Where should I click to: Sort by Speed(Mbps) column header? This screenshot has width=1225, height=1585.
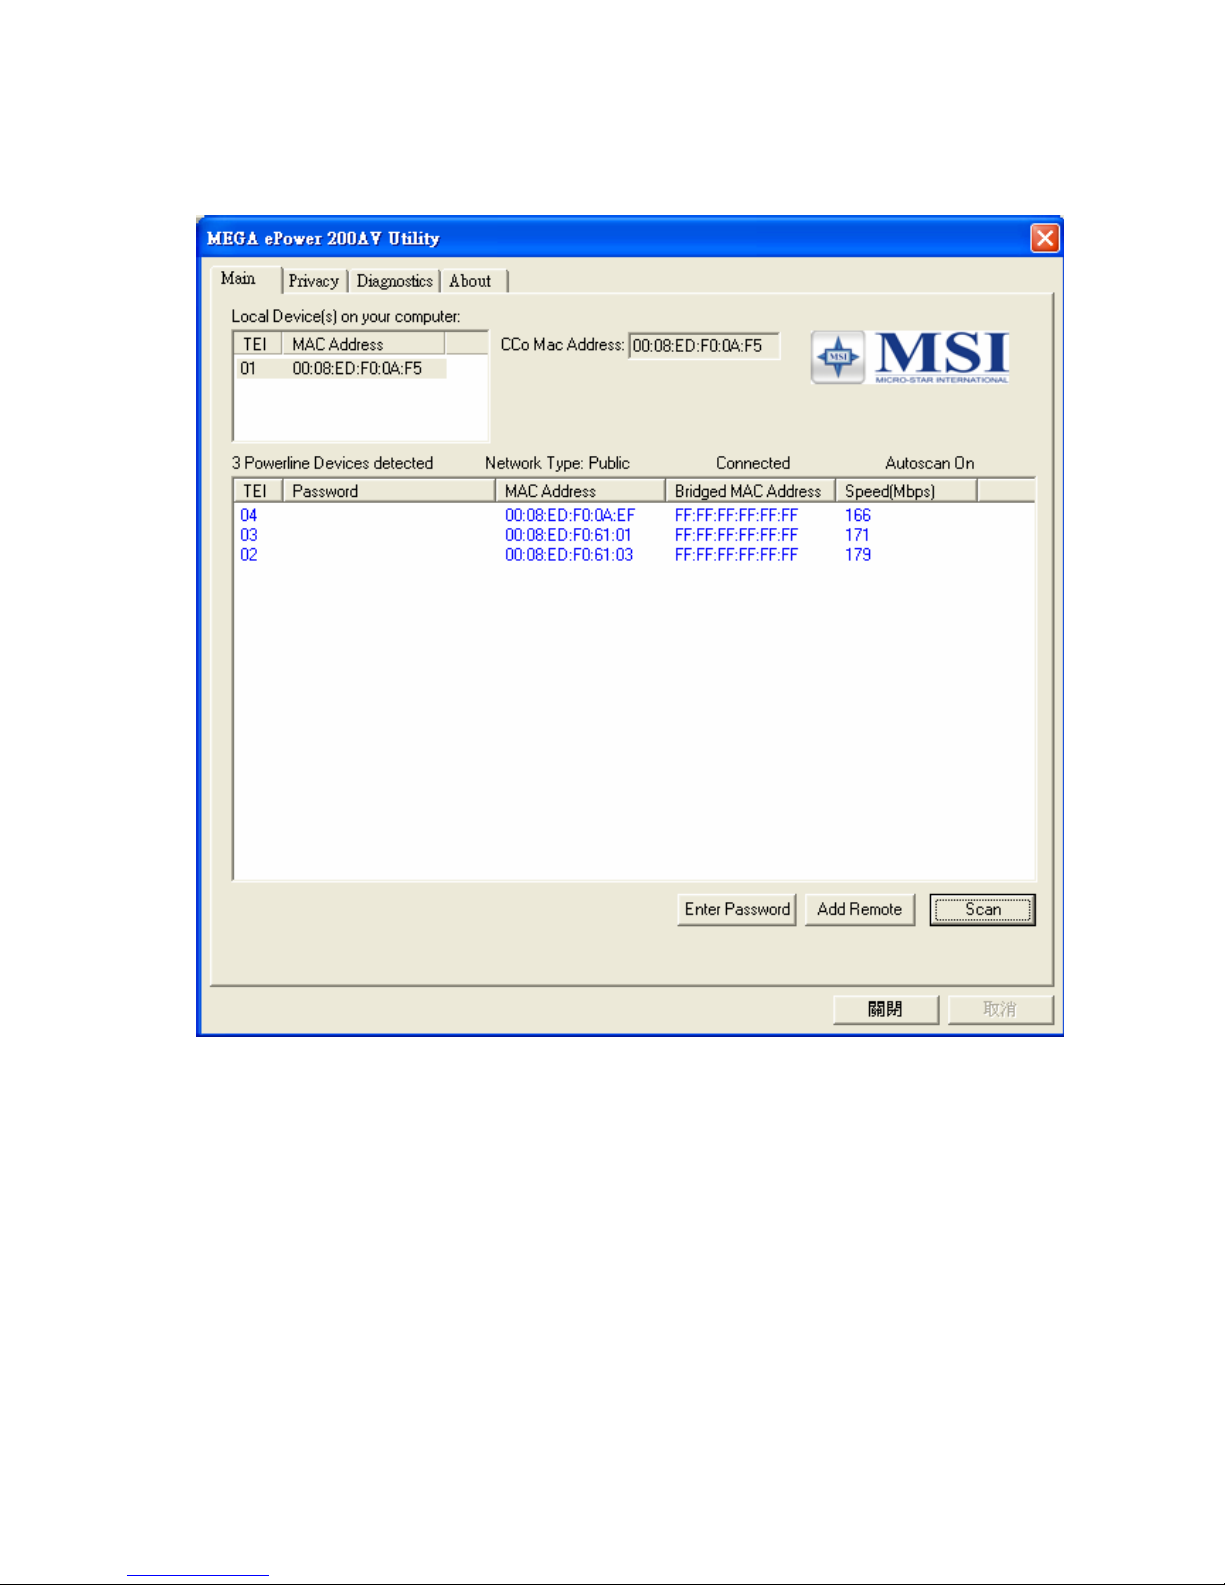point(906,491)
